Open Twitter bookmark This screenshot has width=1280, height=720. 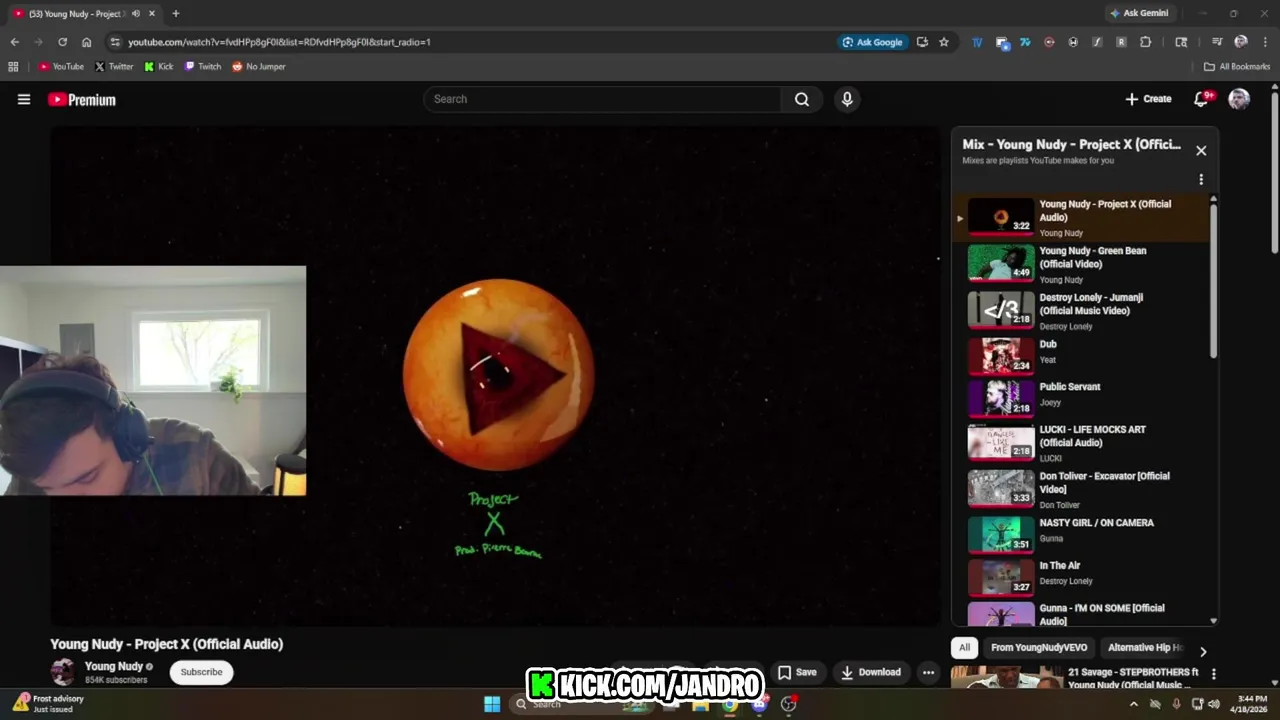click(x=114, y=67)
